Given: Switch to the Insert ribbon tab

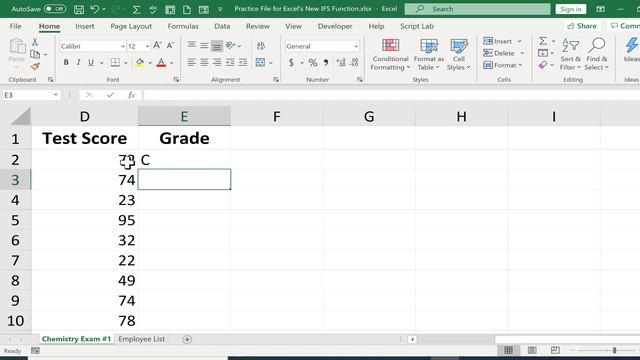Looking at the screenshot, I should 84,26.
